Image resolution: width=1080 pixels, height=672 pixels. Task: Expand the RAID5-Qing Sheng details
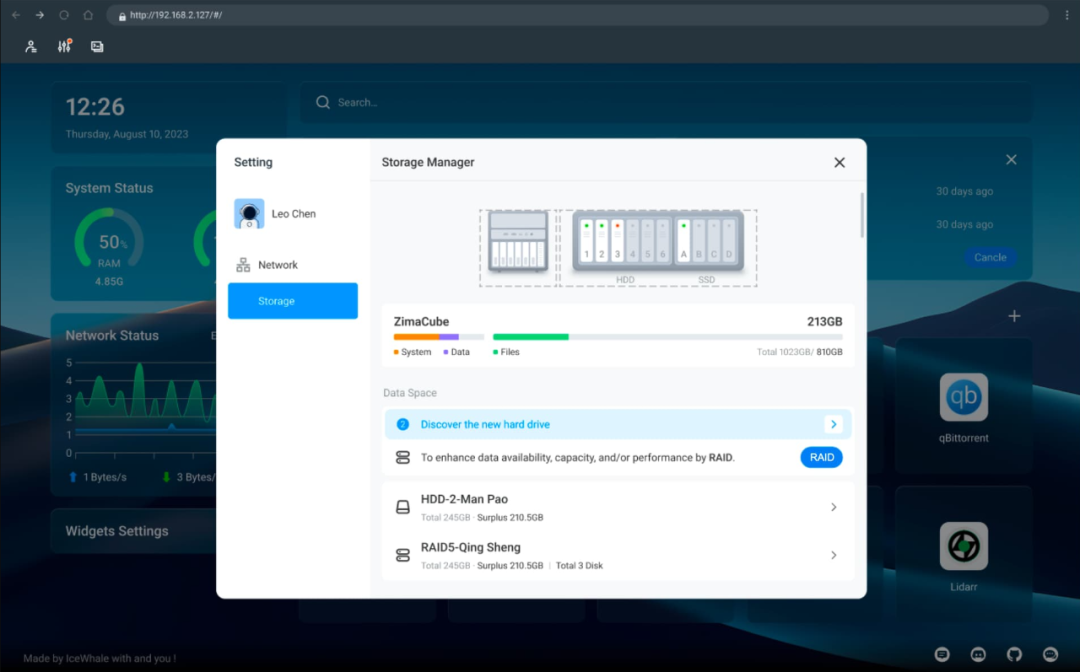pos(833,555)
